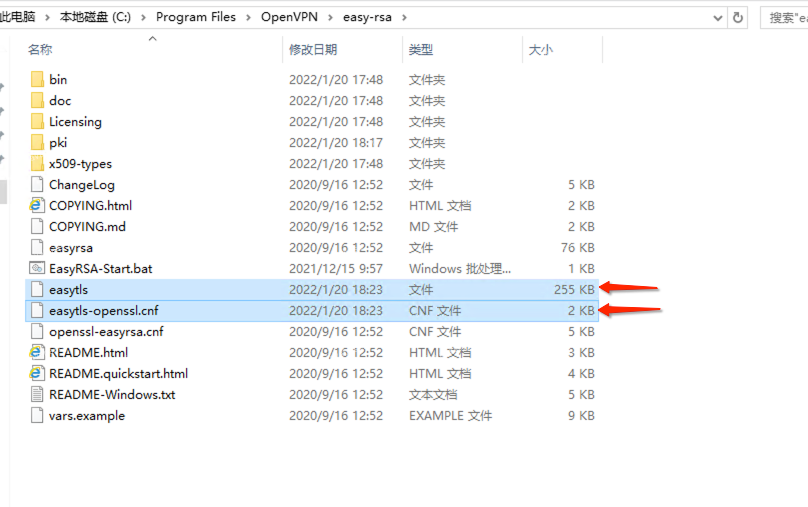Expand the chevron after OpenVPN in path
Viewport: 808px width, 507px height.
[x=336, y=17]
